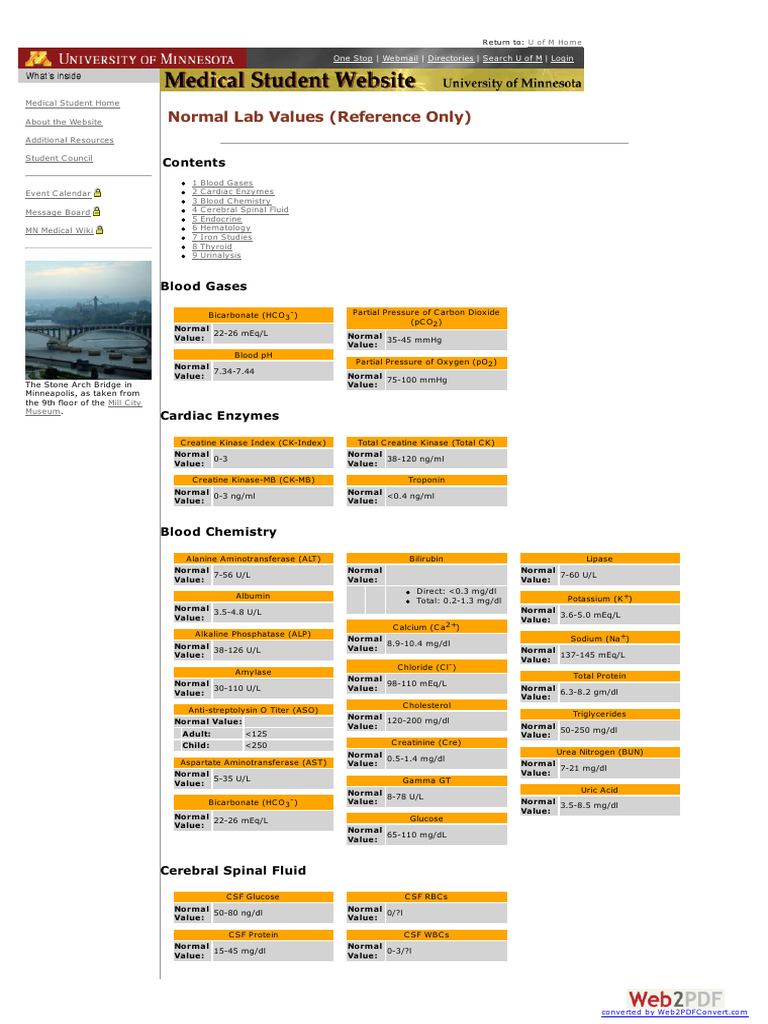Select the value 15-45 mg/dl
Image resolution: width=768 pixels, height=1024 pixels.
240,951
